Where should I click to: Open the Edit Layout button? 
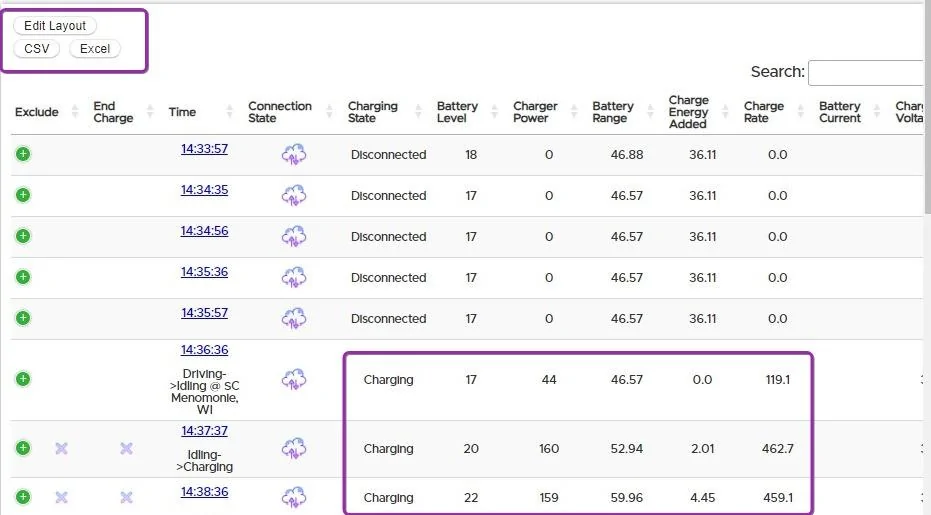[55, 26]
